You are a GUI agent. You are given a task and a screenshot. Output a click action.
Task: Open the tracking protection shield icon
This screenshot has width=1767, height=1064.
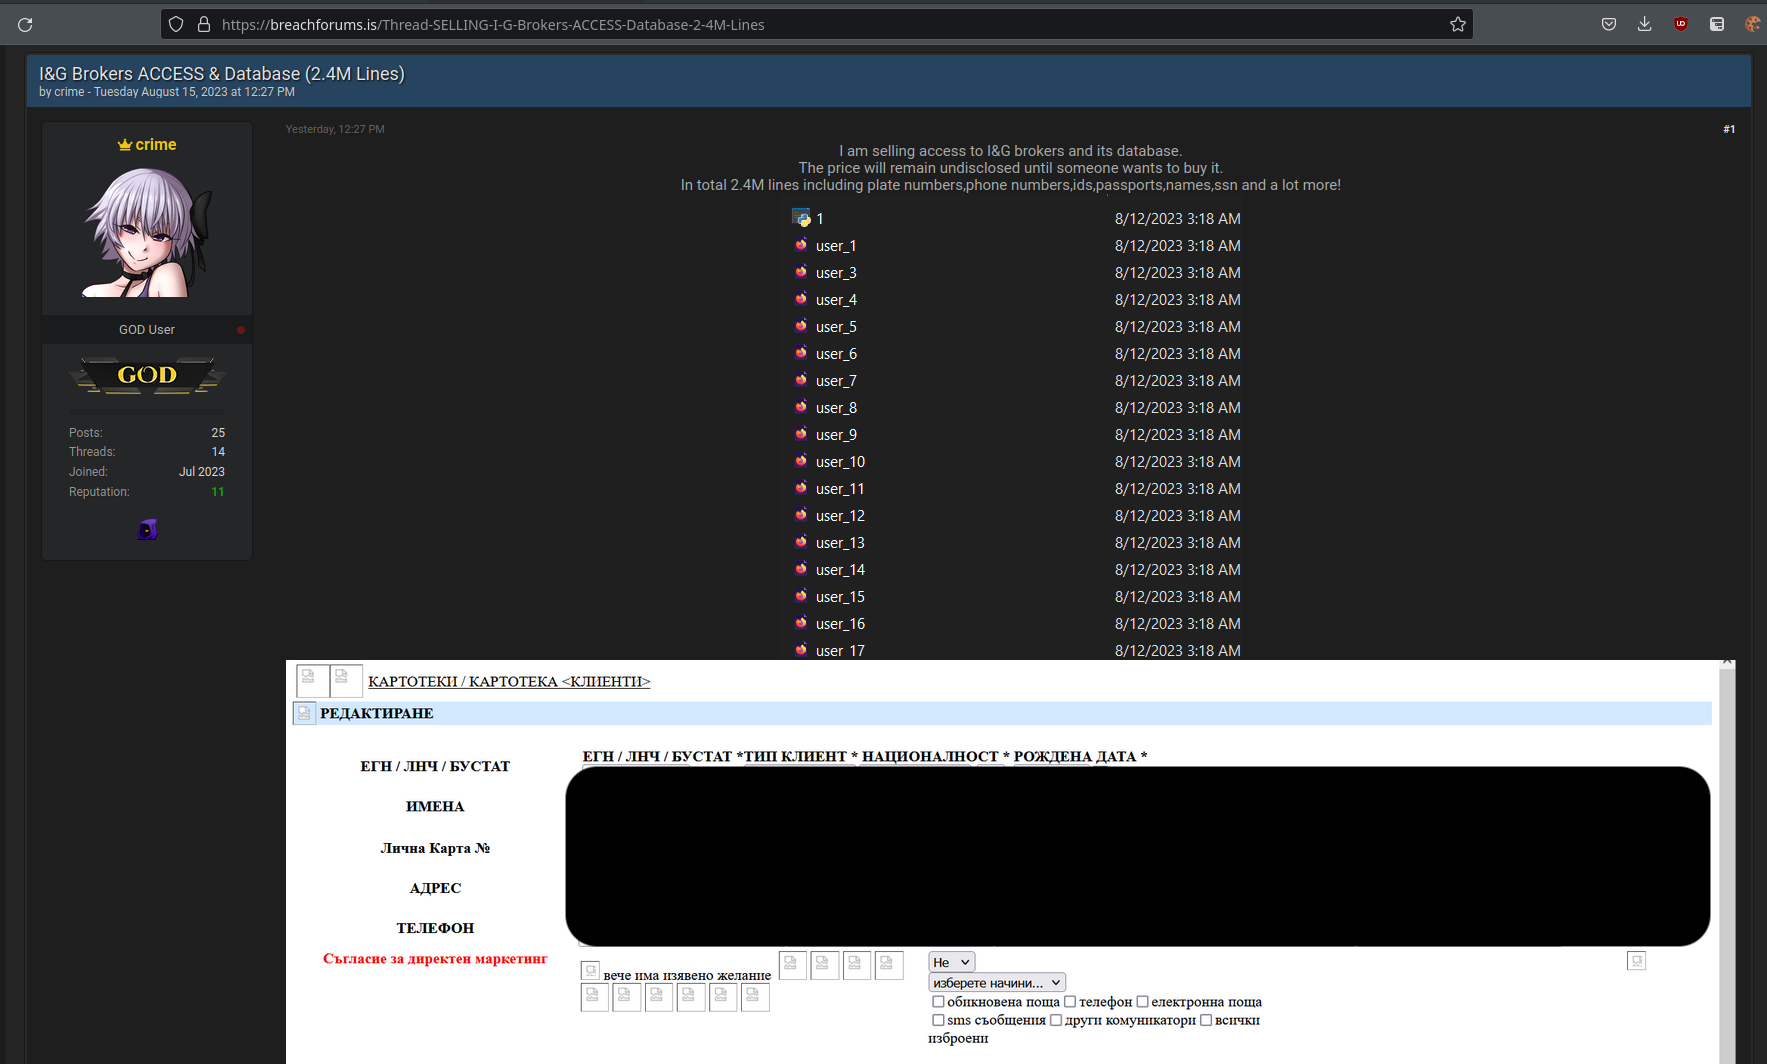pos(176,24)
